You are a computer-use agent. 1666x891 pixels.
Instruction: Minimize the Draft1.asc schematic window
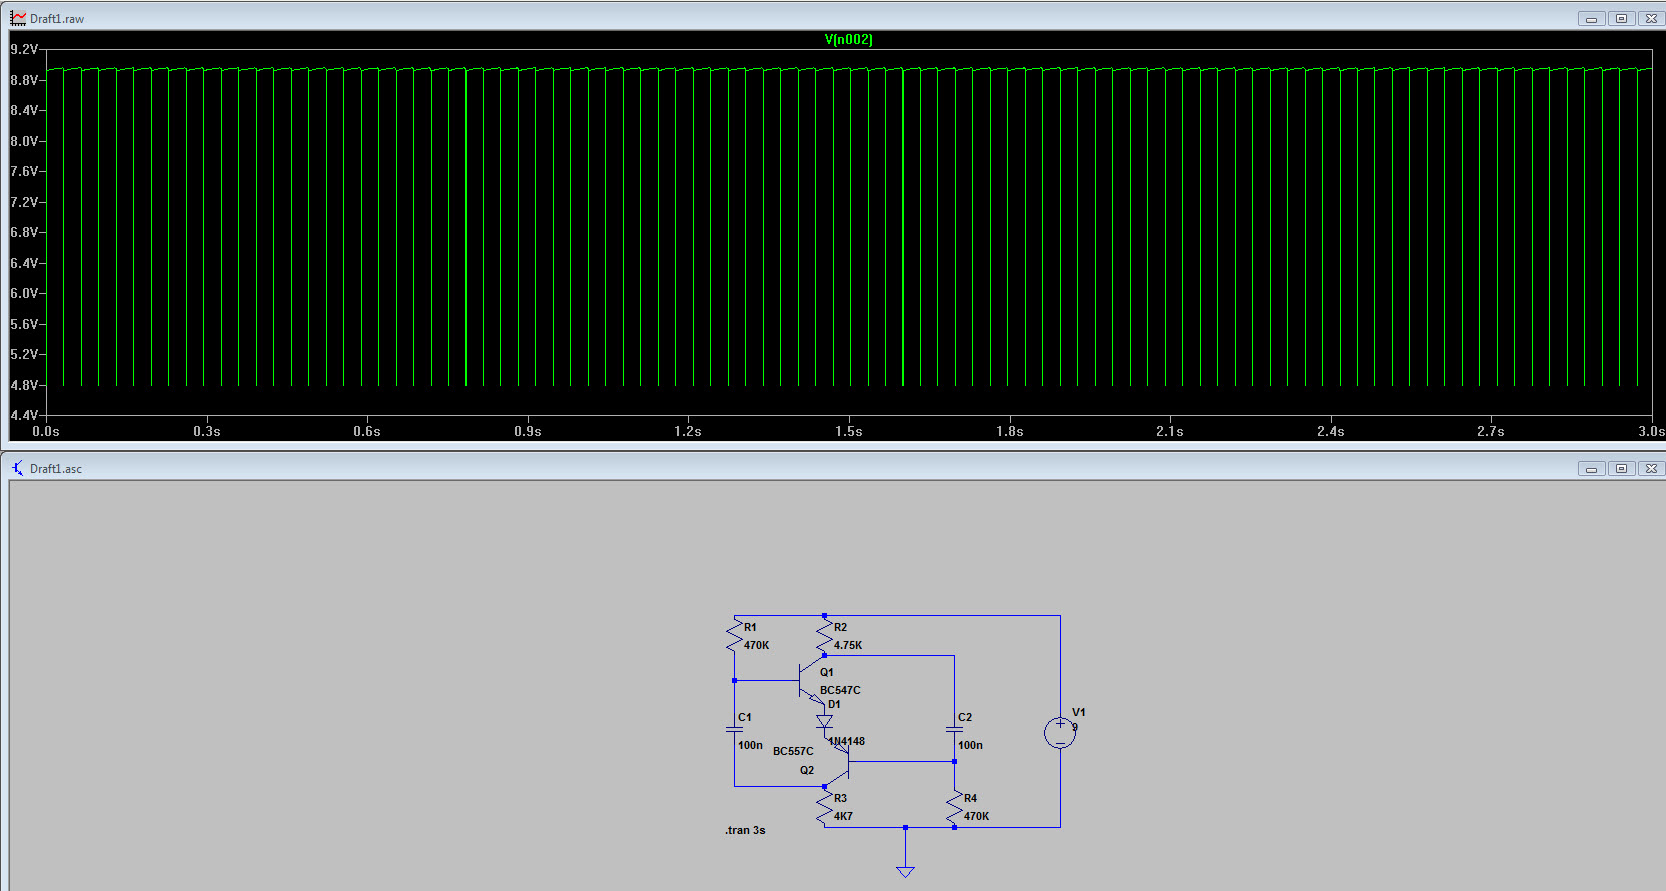pyautogui.click(x=1591, y=468)
